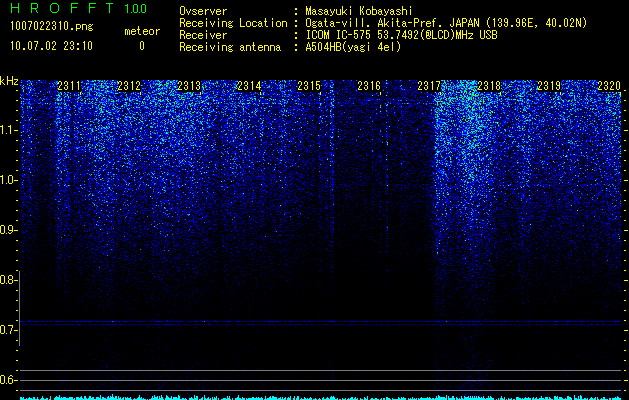Viewport: 629px width, 400px height.
Task: Click the Receiver field label
Action: click(203, 35)
